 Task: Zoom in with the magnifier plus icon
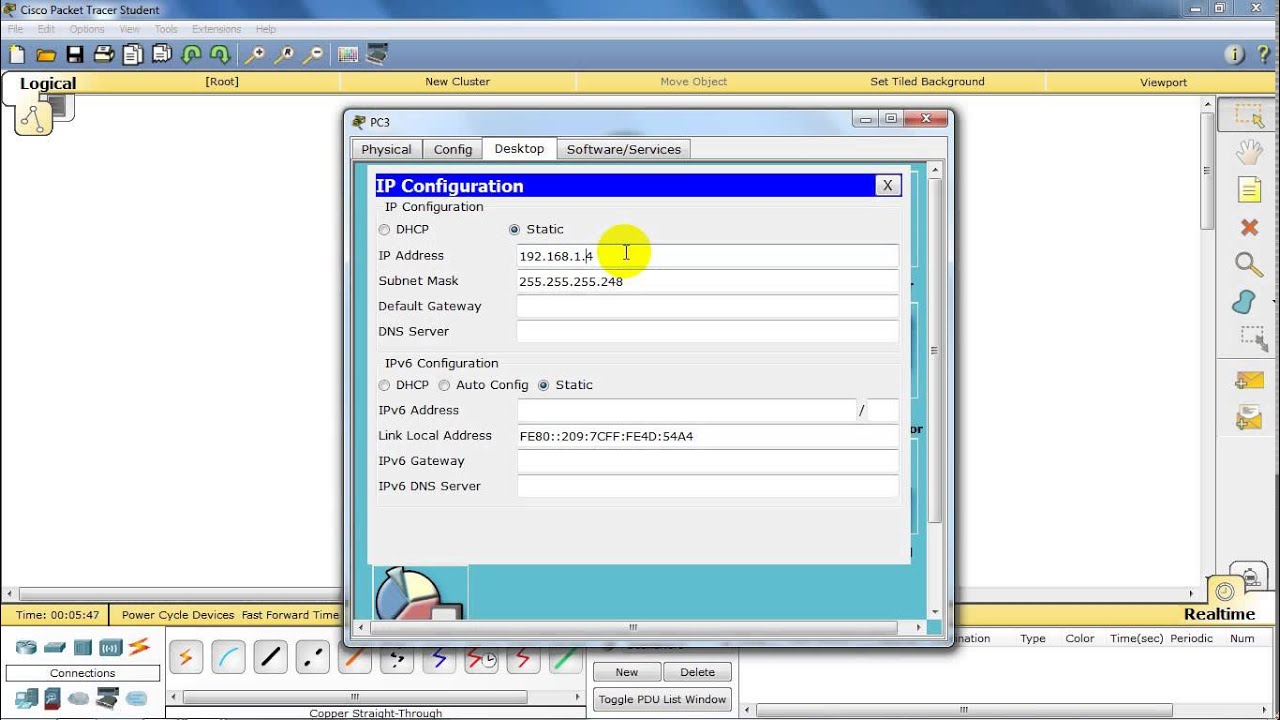pos(256,55)
